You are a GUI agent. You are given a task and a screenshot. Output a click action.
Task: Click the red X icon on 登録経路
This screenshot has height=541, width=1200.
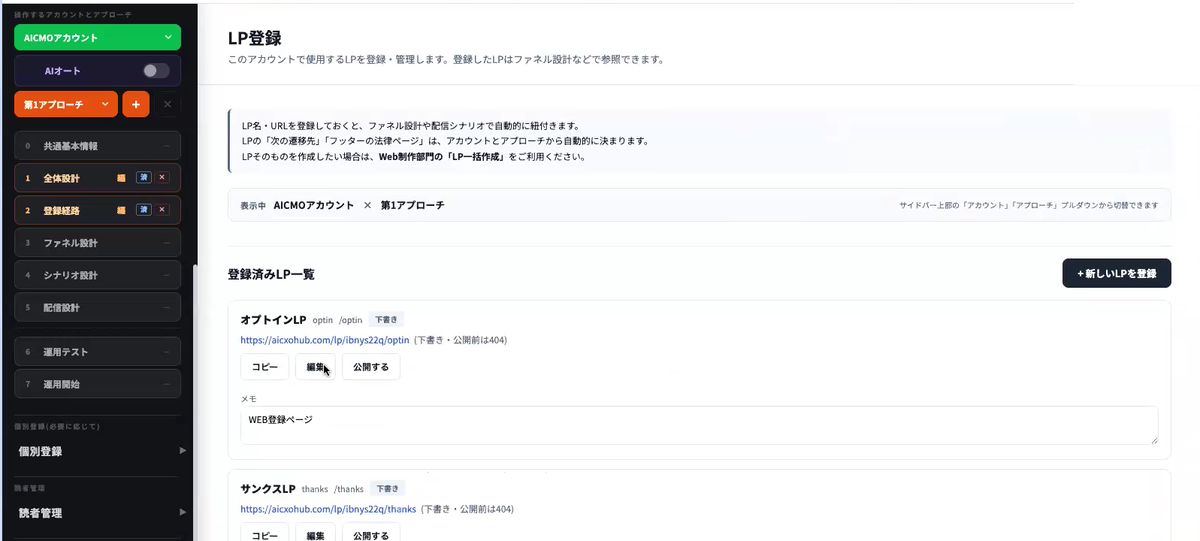(163, 210)
